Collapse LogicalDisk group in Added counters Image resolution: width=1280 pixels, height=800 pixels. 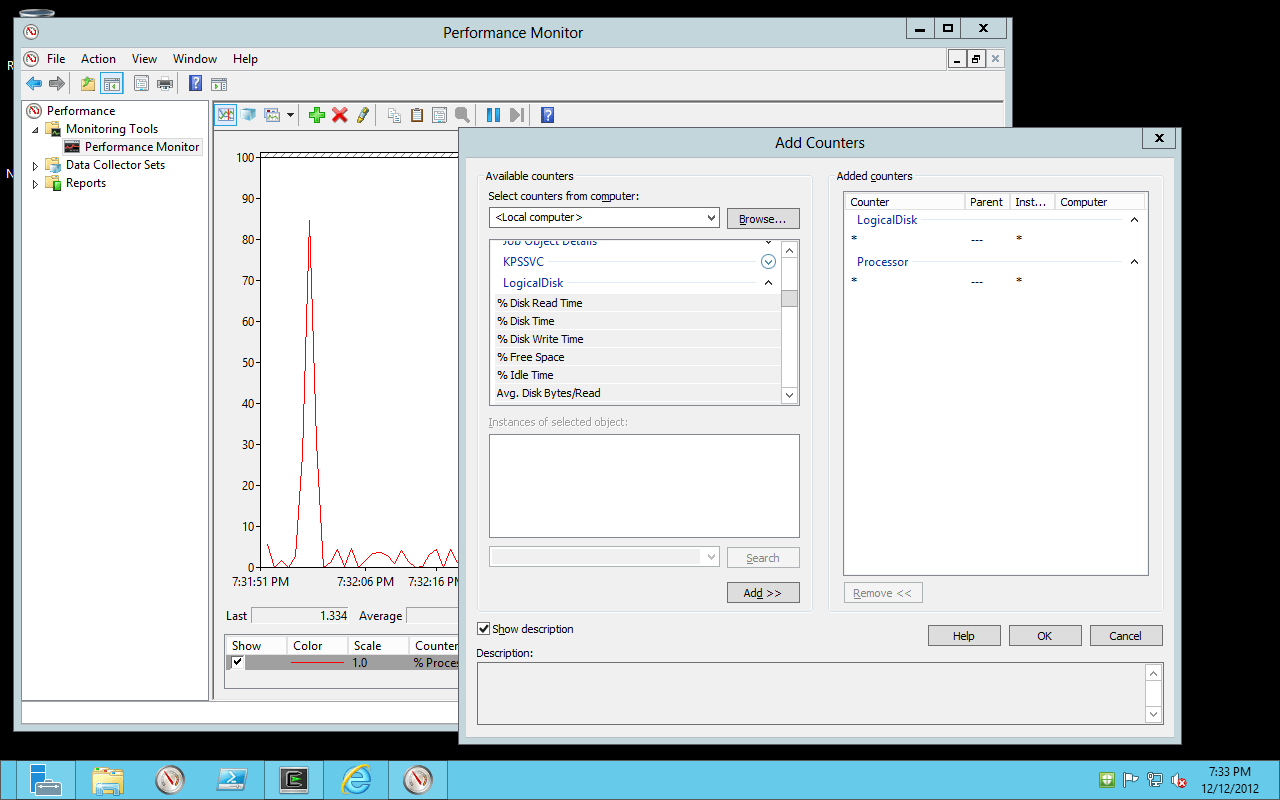(1134, 220)
